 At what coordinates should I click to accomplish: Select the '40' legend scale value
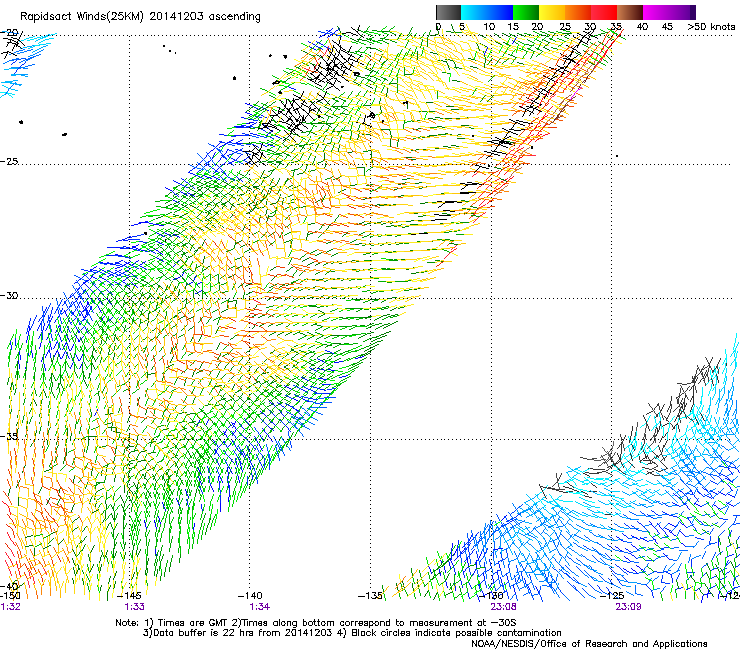pyautogui.click(x=642, y=26)
